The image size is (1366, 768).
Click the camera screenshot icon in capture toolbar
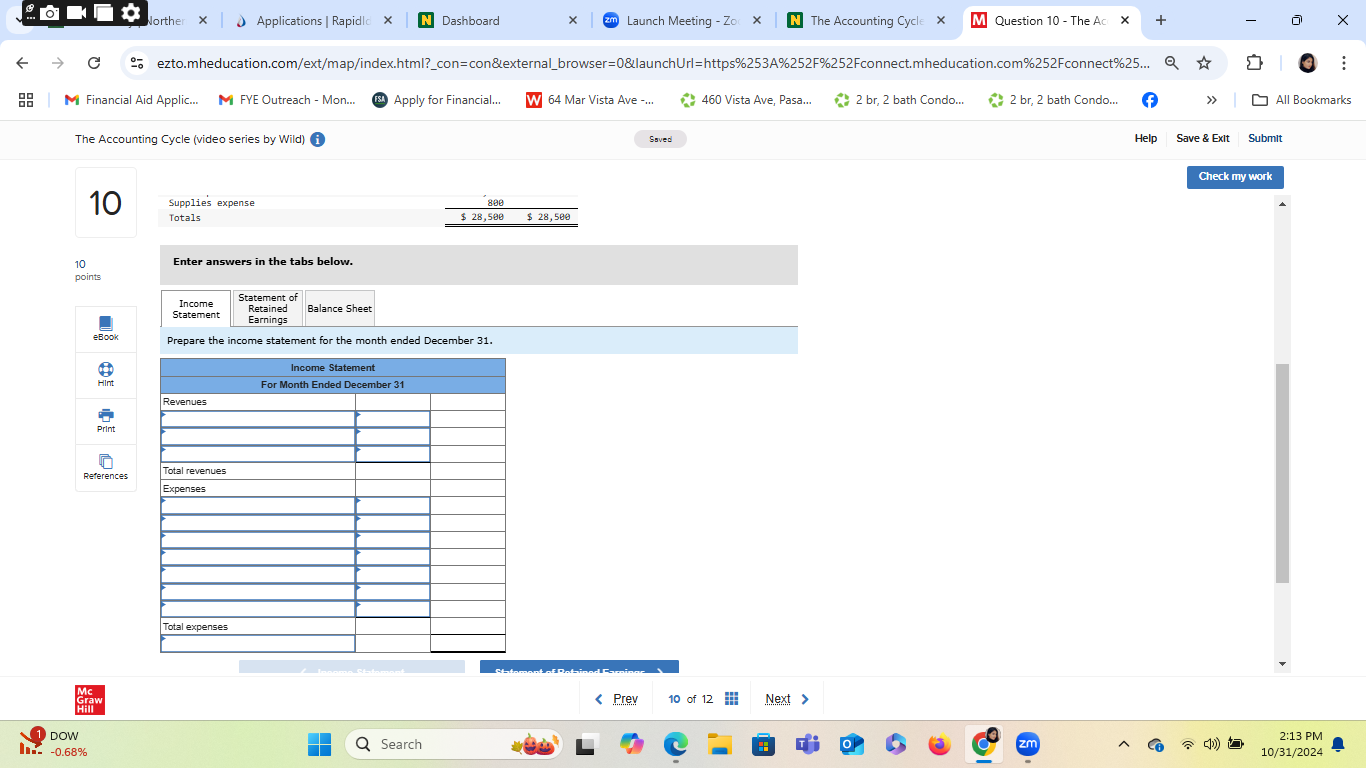[51, 13]
